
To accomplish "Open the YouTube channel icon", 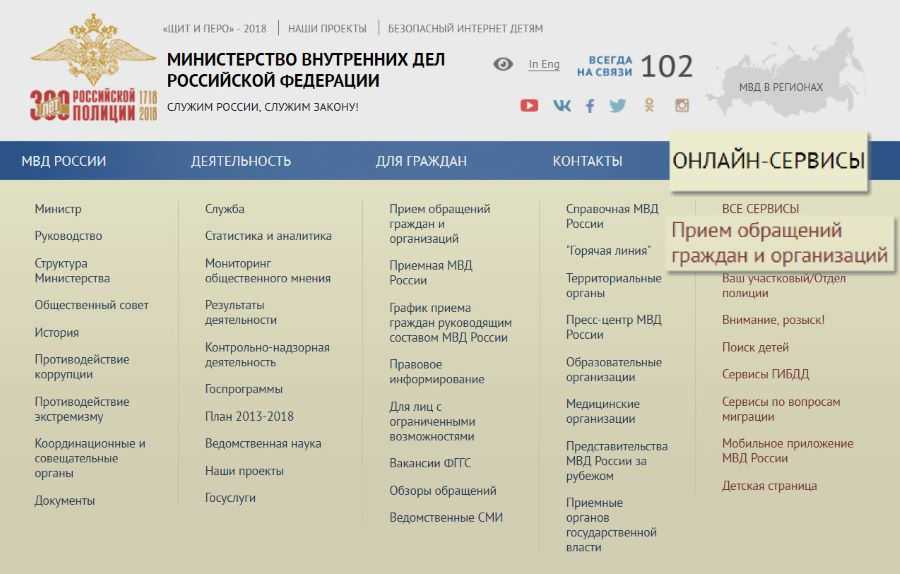I will pos(529,105).
